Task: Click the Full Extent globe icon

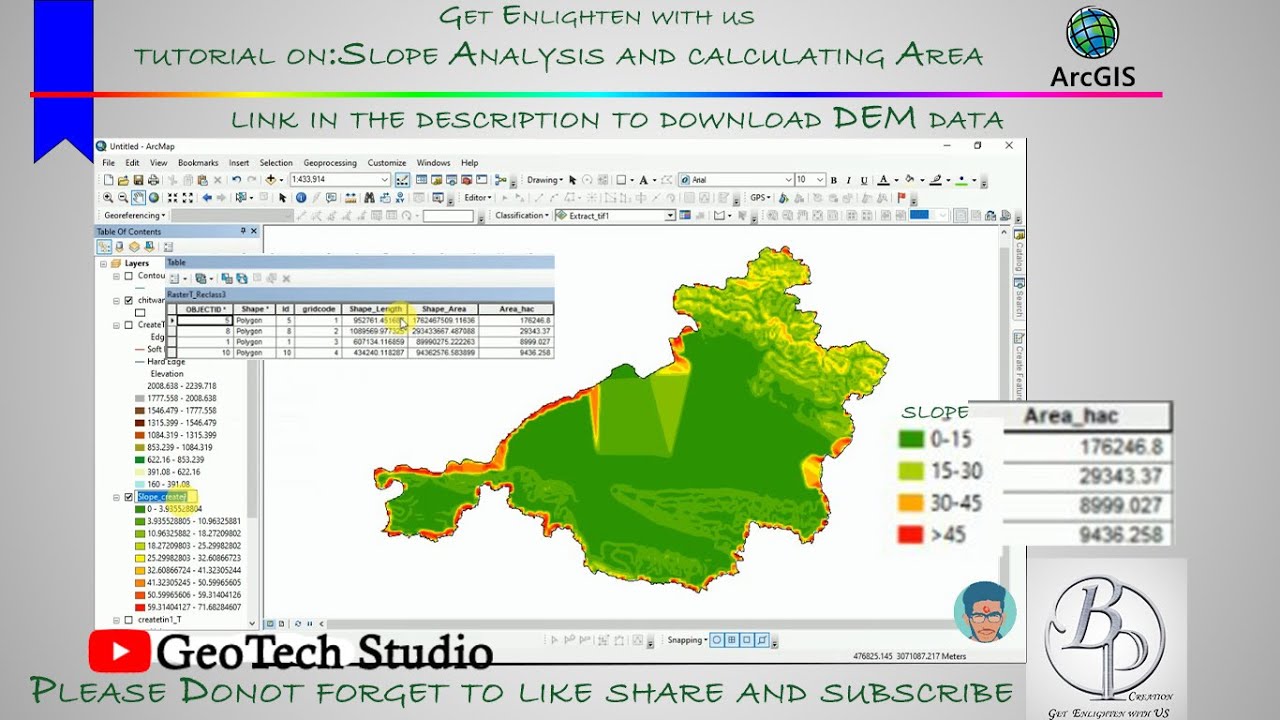Action: click(x=154, y=198)
